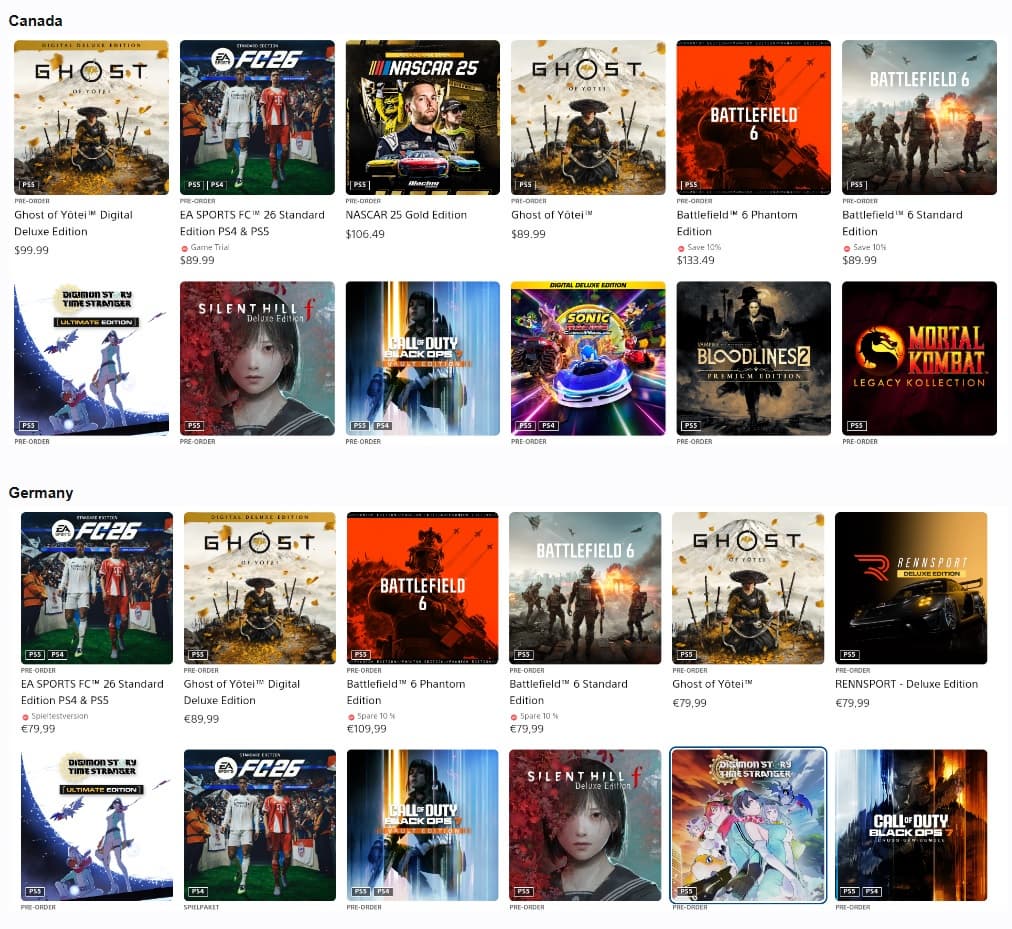Click the RENNSPORT - Deluxe Edition title

906,684
